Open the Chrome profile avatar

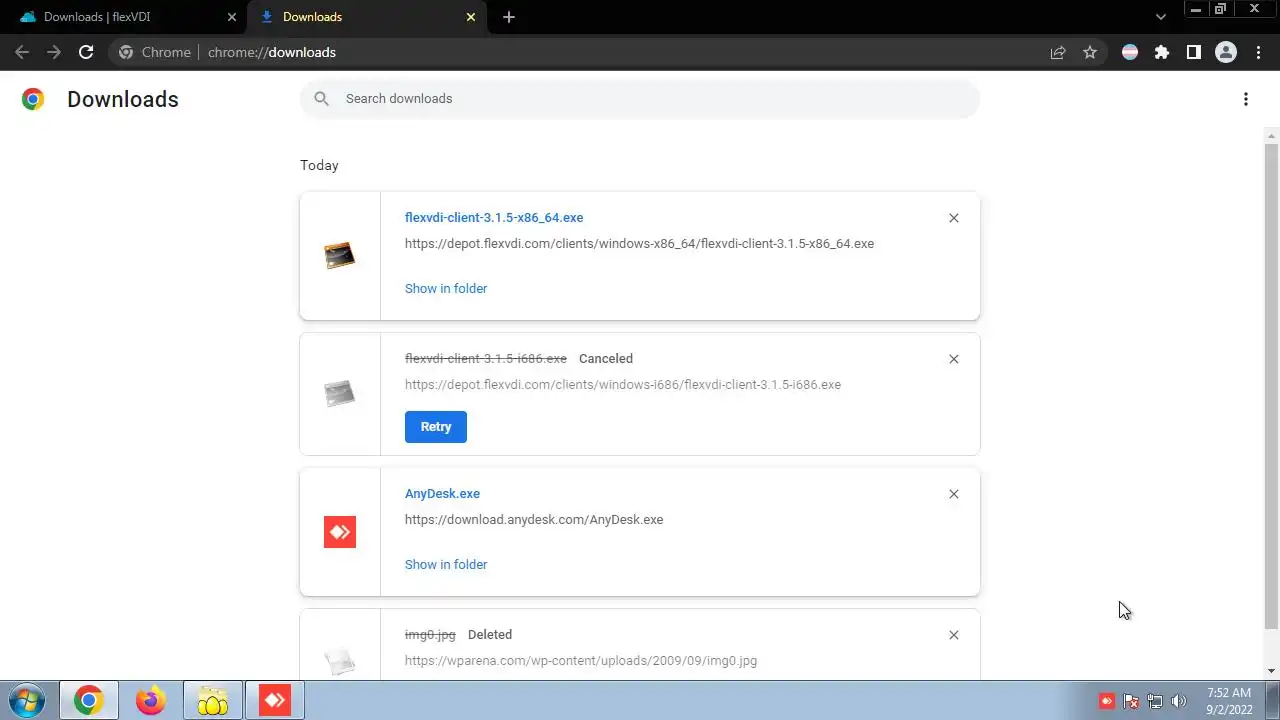1226,52
